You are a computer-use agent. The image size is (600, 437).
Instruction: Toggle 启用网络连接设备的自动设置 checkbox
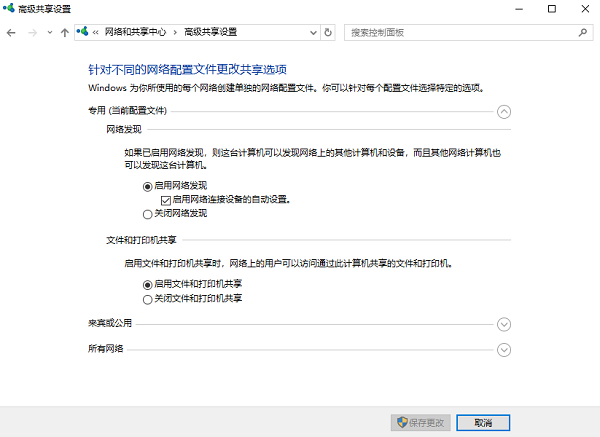[166, 201]
